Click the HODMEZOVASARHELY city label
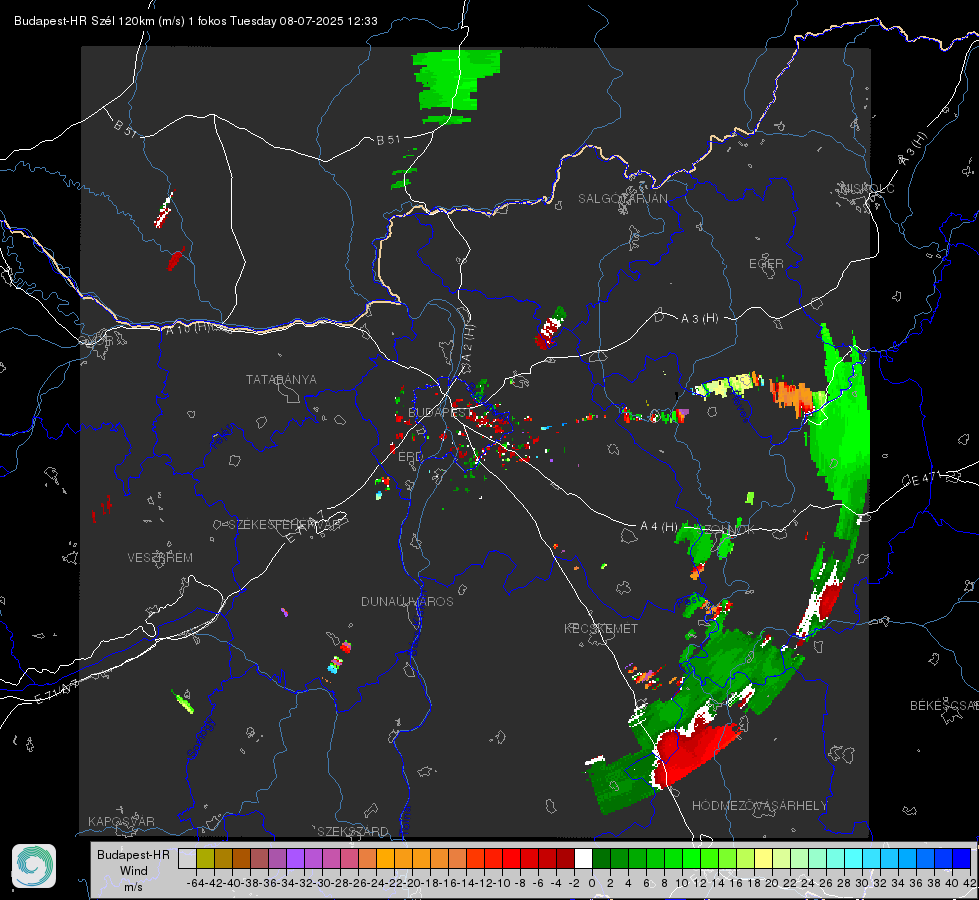 click(759, 806)
